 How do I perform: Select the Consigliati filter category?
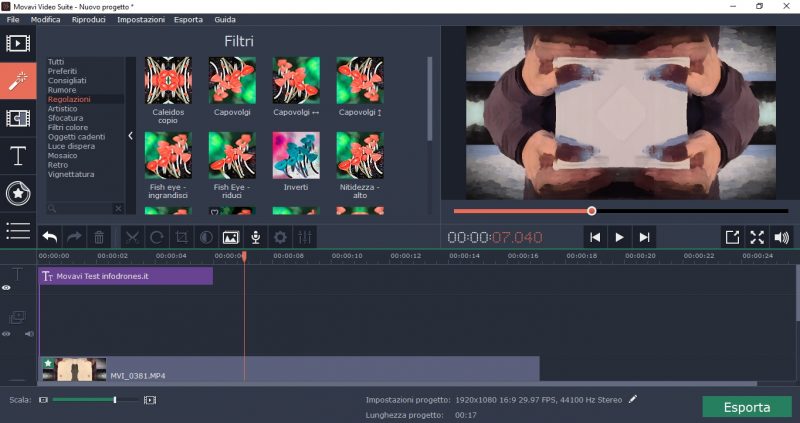pyautogui.click(x=67, y=81)
